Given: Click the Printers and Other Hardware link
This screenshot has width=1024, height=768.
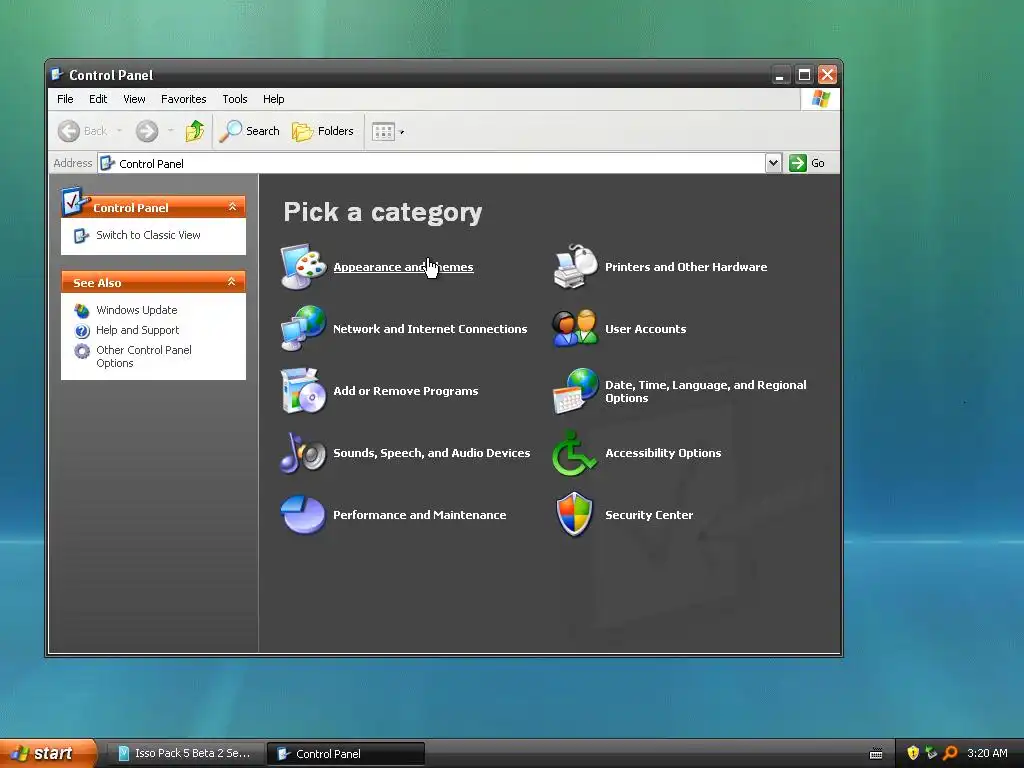Looking at the screenshot, I should click(686, 267).
